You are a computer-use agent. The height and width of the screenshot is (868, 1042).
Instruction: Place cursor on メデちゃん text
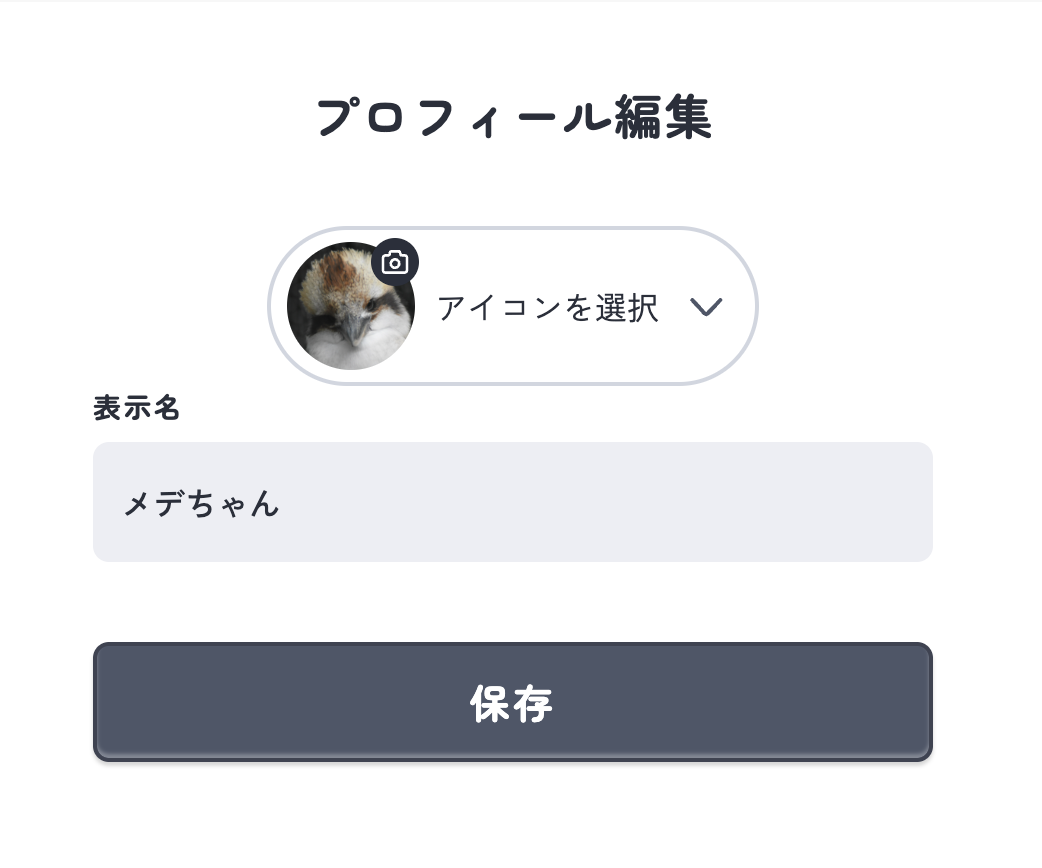point(201,503)
